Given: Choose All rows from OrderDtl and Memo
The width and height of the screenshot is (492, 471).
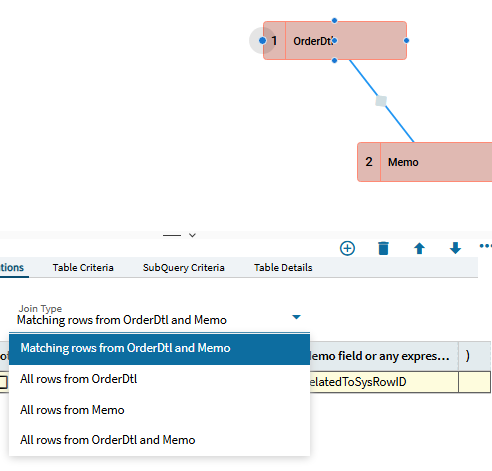Looking at the screenshot, I should pyautogui.click(x=159, y=440).
